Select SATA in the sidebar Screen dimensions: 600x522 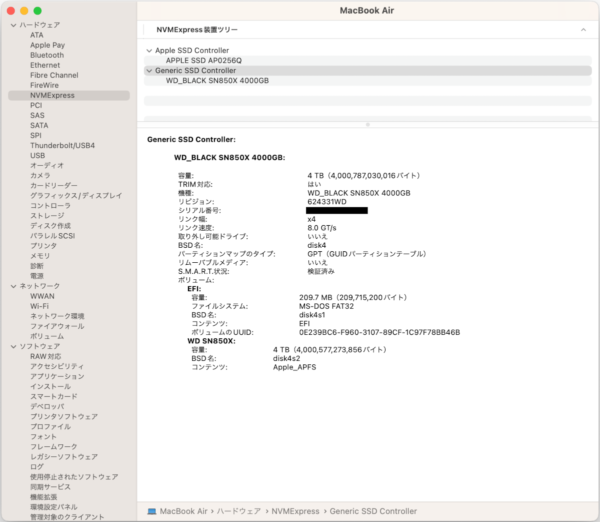39,126
